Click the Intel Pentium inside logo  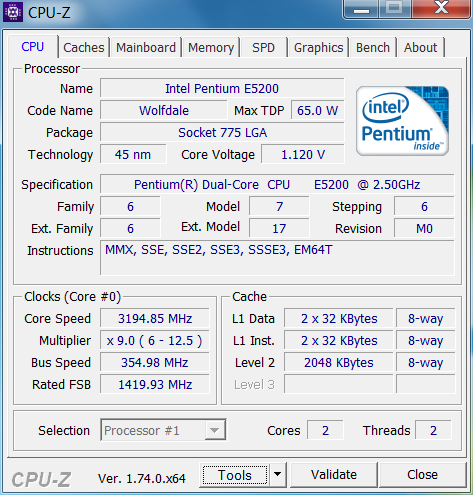(x=402, y=121)
